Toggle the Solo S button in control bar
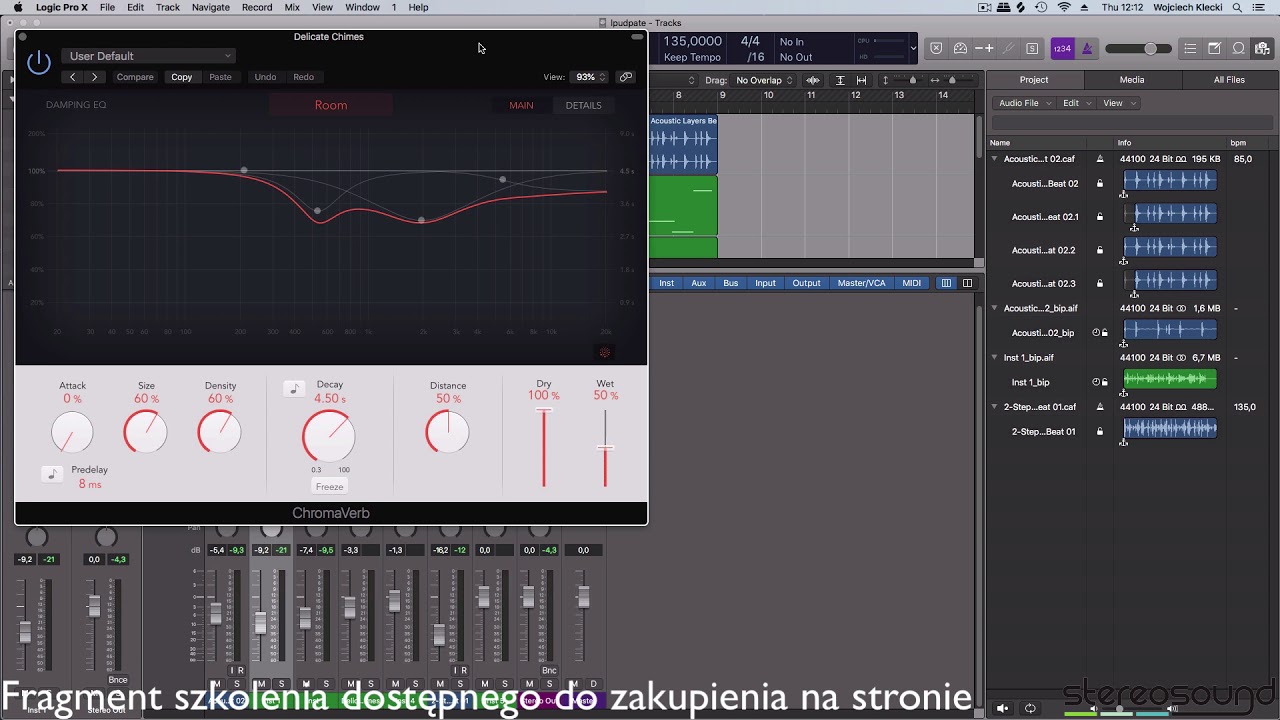Screen dimensions: 1280x720 1032,48
